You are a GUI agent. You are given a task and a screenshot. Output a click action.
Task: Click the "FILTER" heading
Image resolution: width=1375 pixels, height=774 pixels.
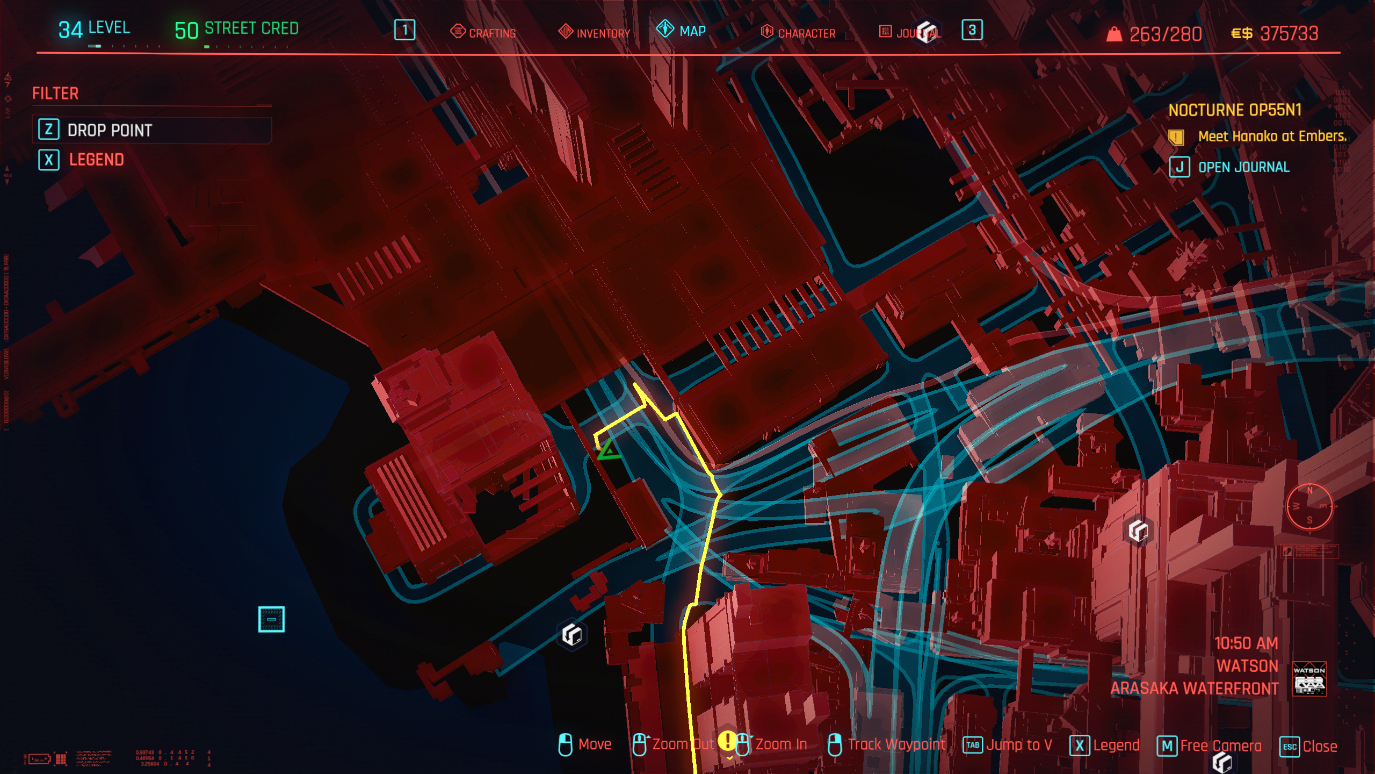coord(55,93)
